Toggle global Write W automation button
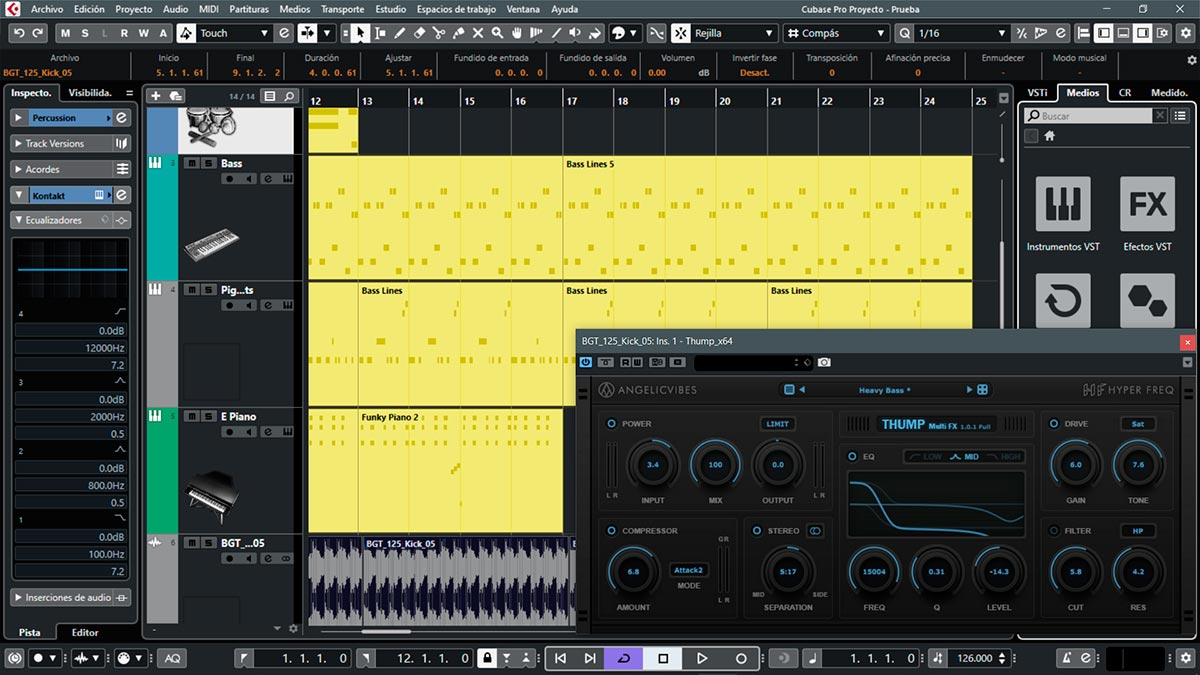1200x675 pixels. point(145,33)
